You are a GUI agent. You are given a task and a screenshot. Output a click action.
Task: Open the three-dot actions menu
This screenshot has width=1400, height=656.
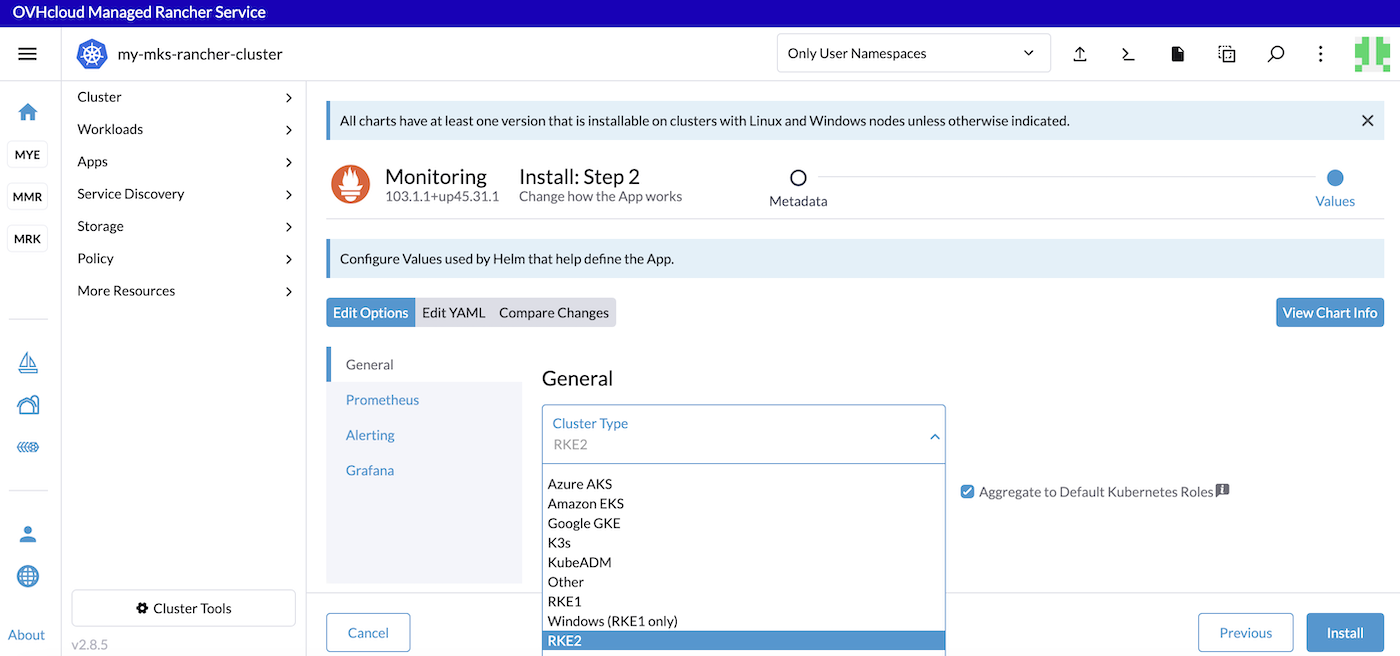point(1320,54)
